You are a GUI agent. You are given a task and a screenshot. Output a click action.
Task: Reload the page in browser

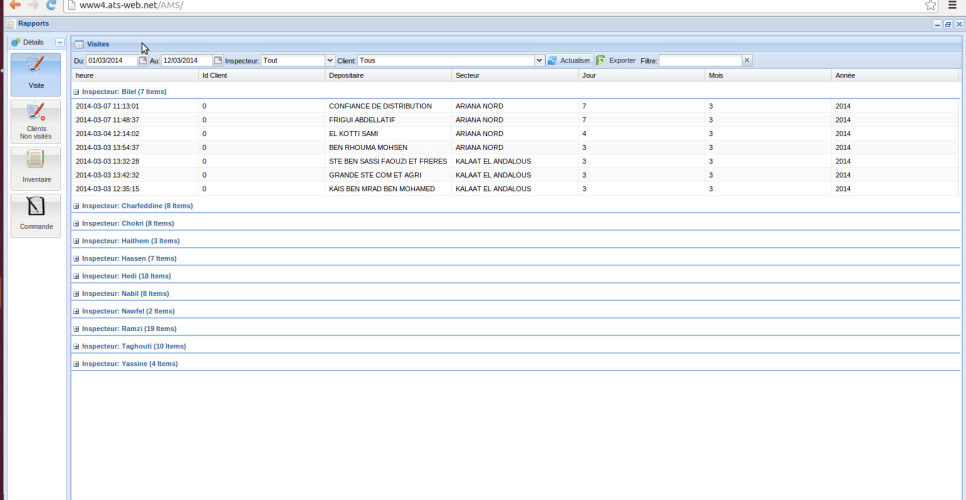click(51, 6)
